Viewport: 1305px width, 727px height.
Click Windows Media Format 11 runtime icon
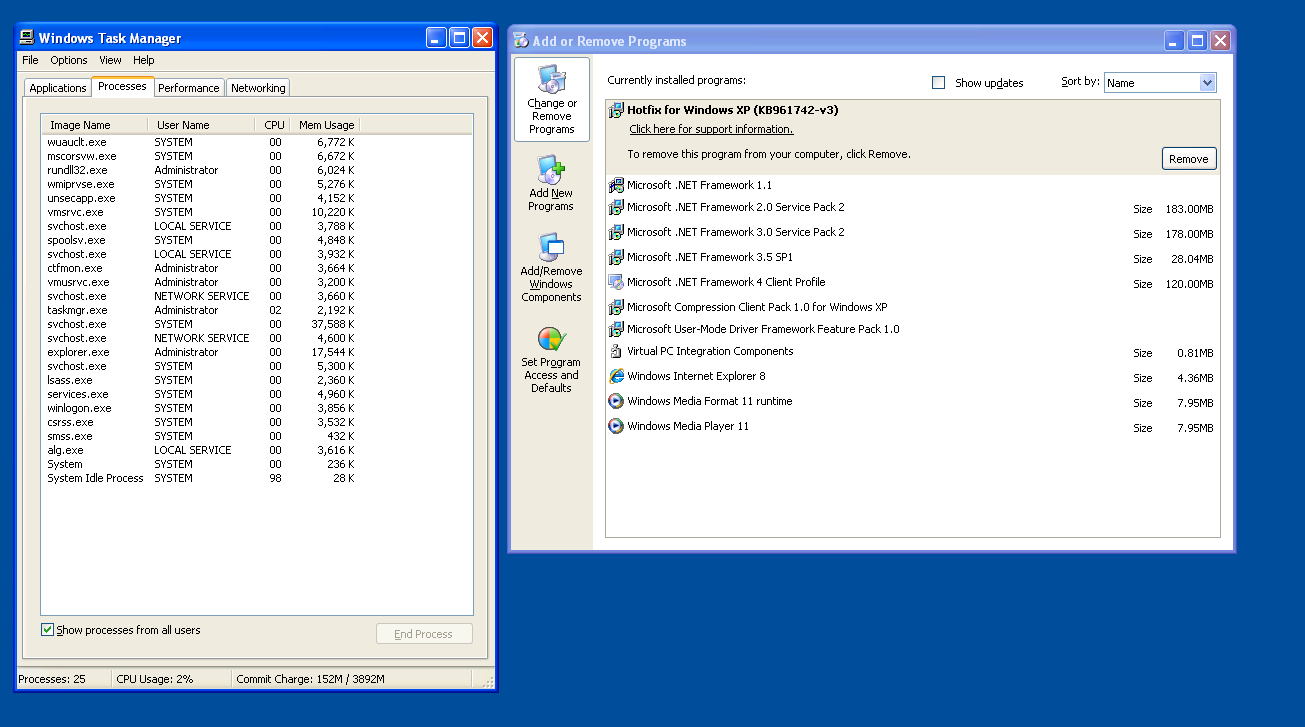pyautogui.click(x=617, y=401)
